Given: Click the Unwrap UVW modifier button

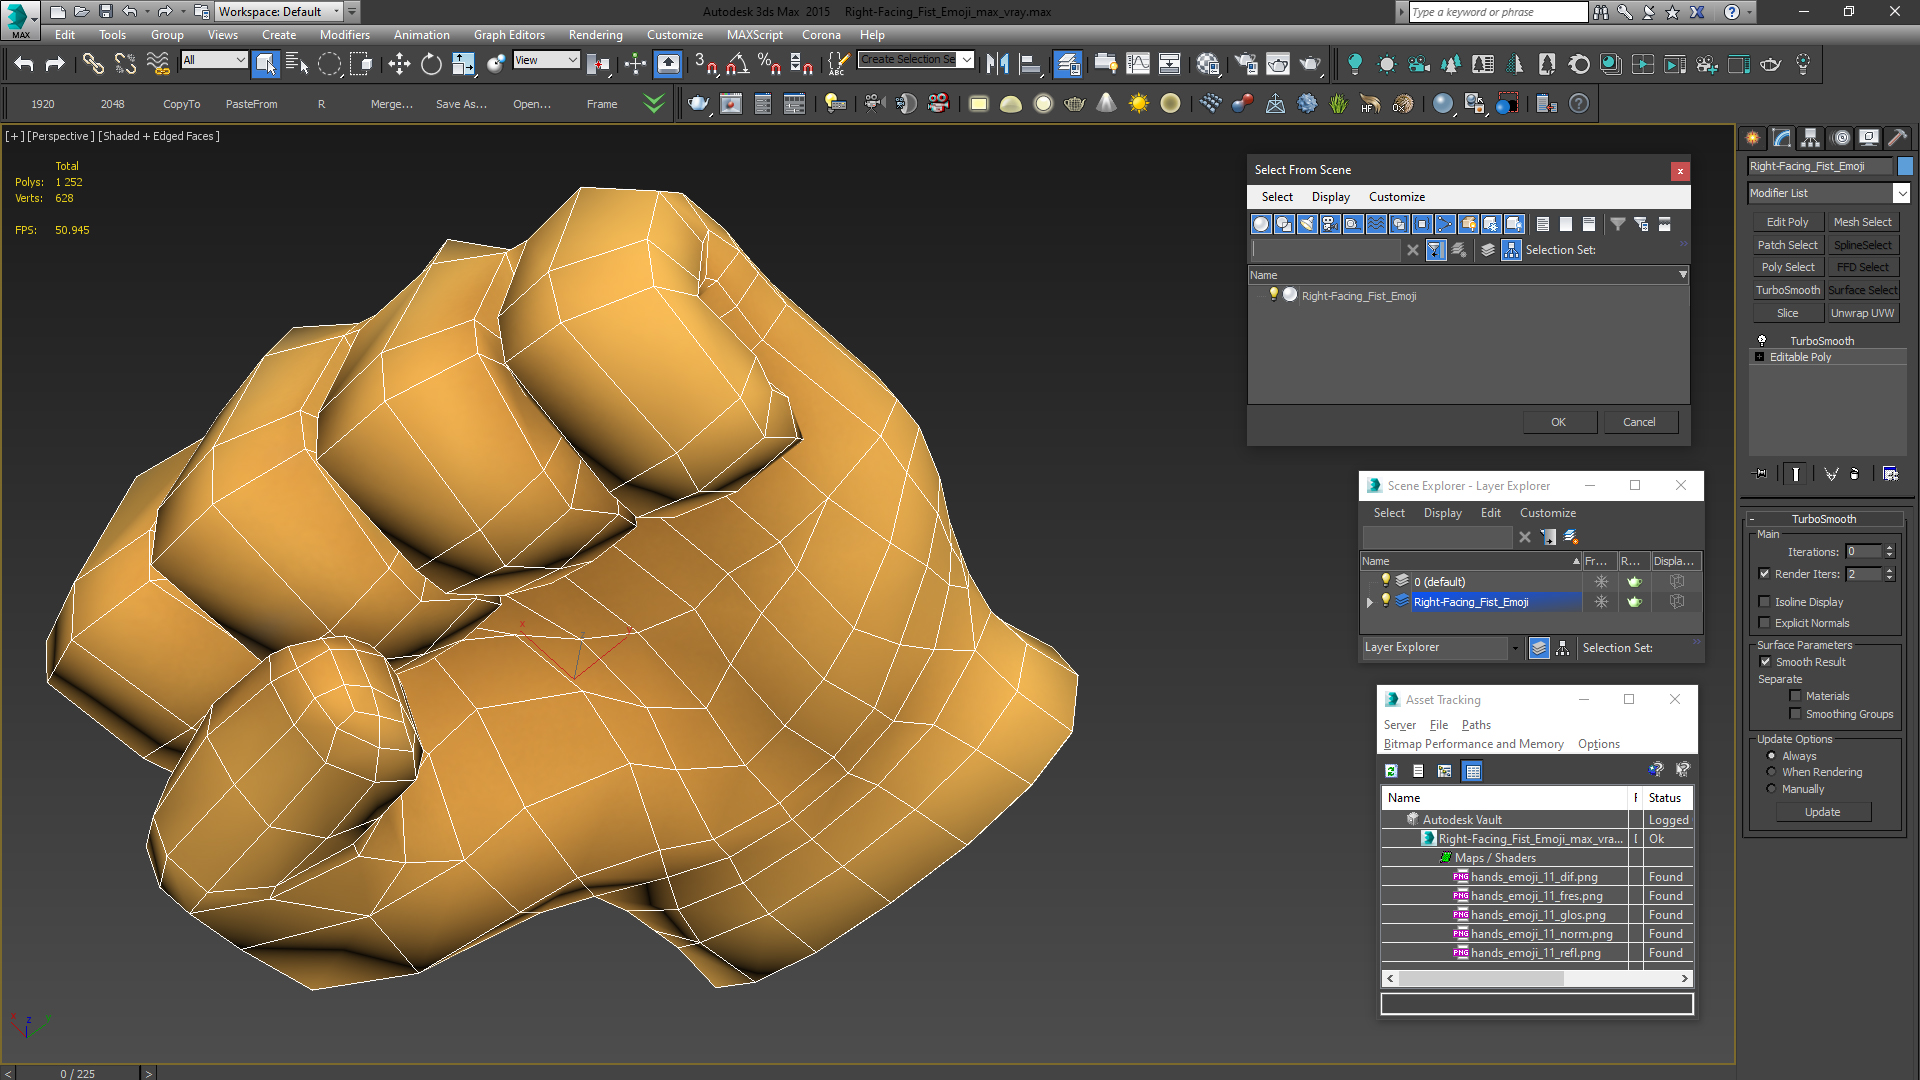Looking at the screenshot, I should [x=1862, y=313].
